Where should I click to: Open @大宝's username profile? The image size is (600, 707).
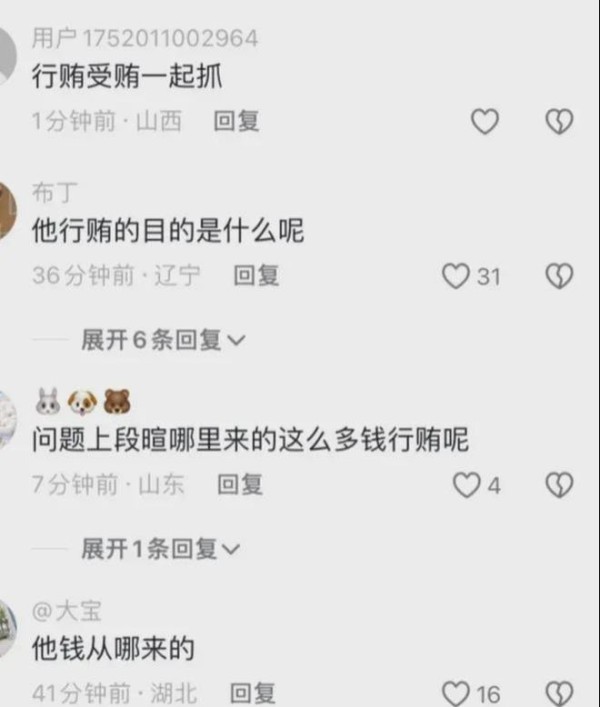(x=67, y=611)
